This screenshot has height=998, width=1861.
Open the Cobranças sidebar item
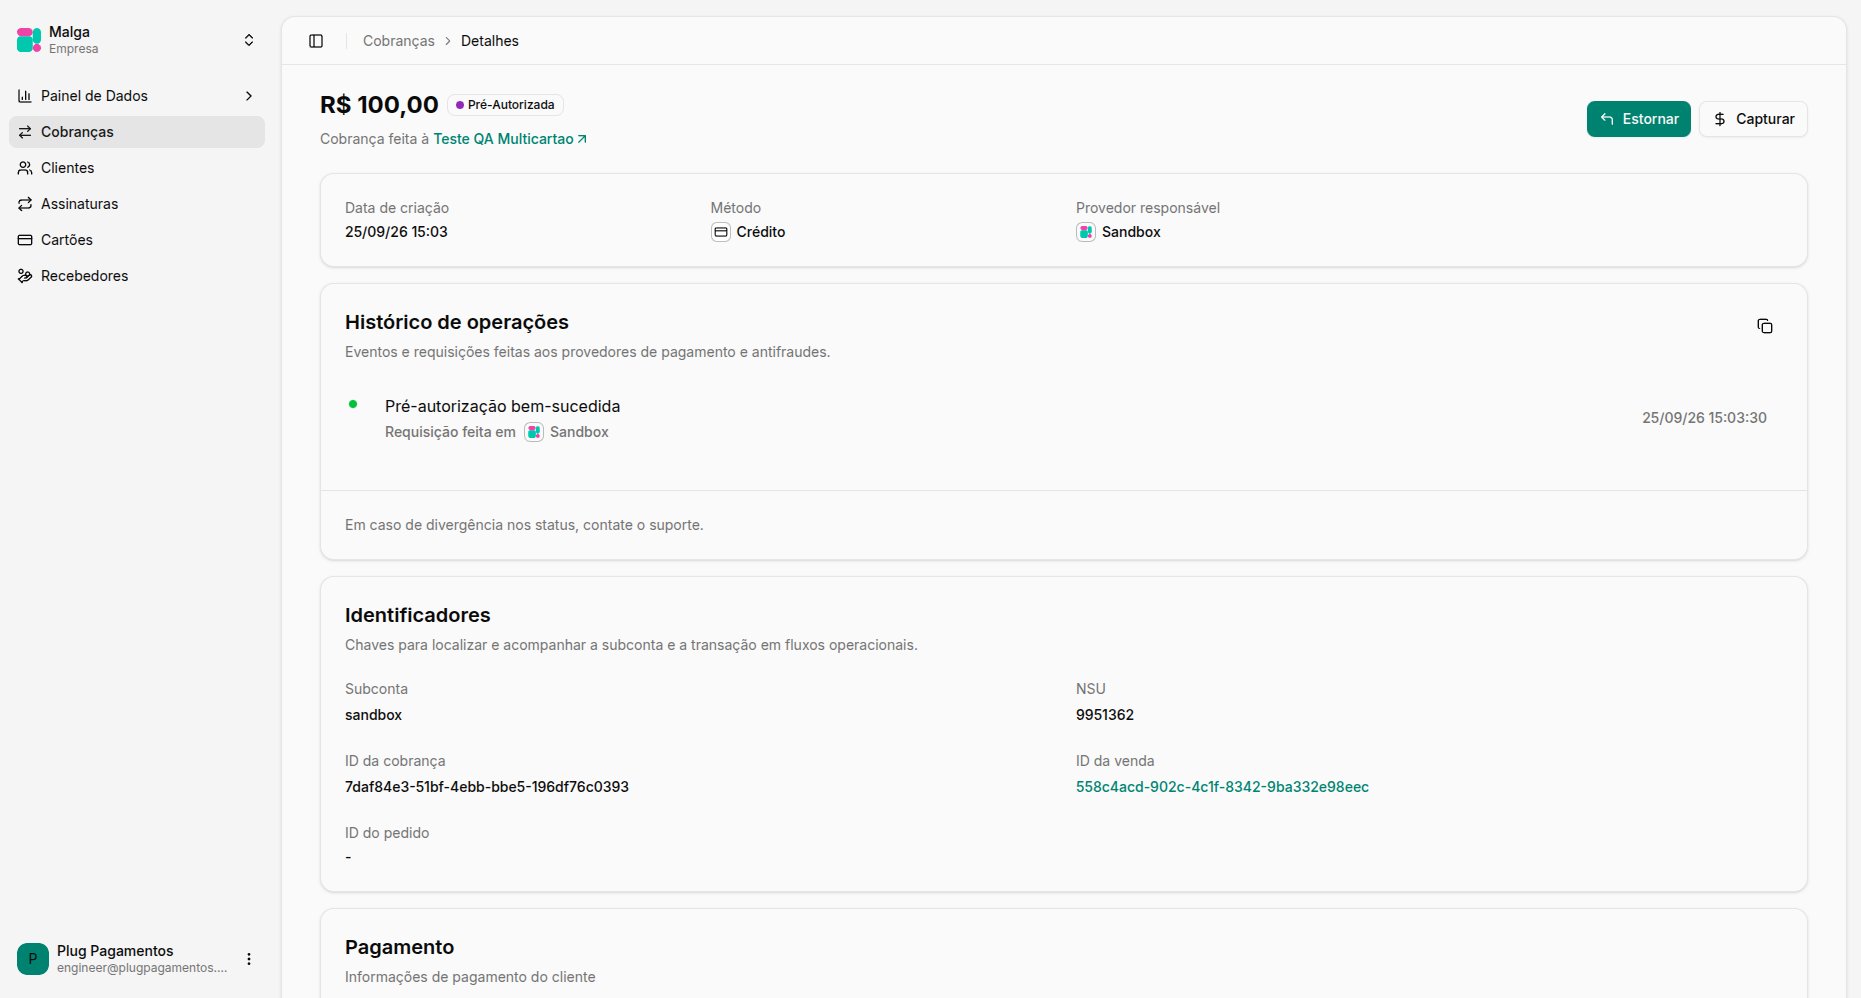coord(137,132)
